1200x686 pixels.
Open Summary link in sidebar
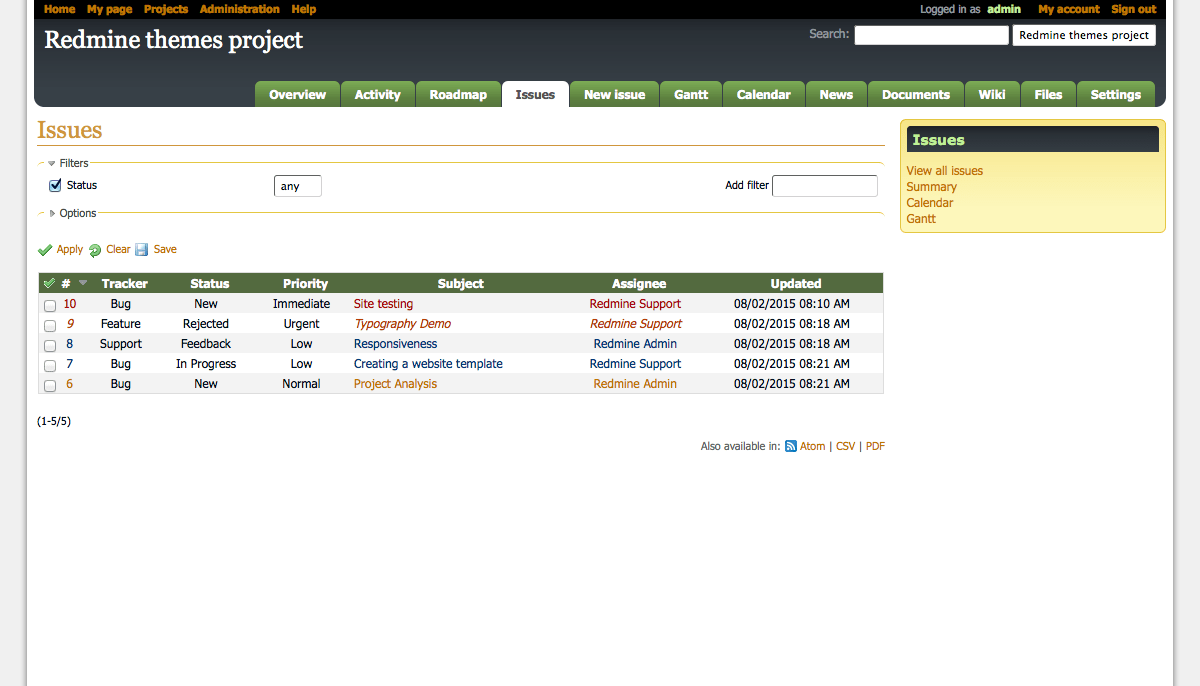tap(932, 187)
